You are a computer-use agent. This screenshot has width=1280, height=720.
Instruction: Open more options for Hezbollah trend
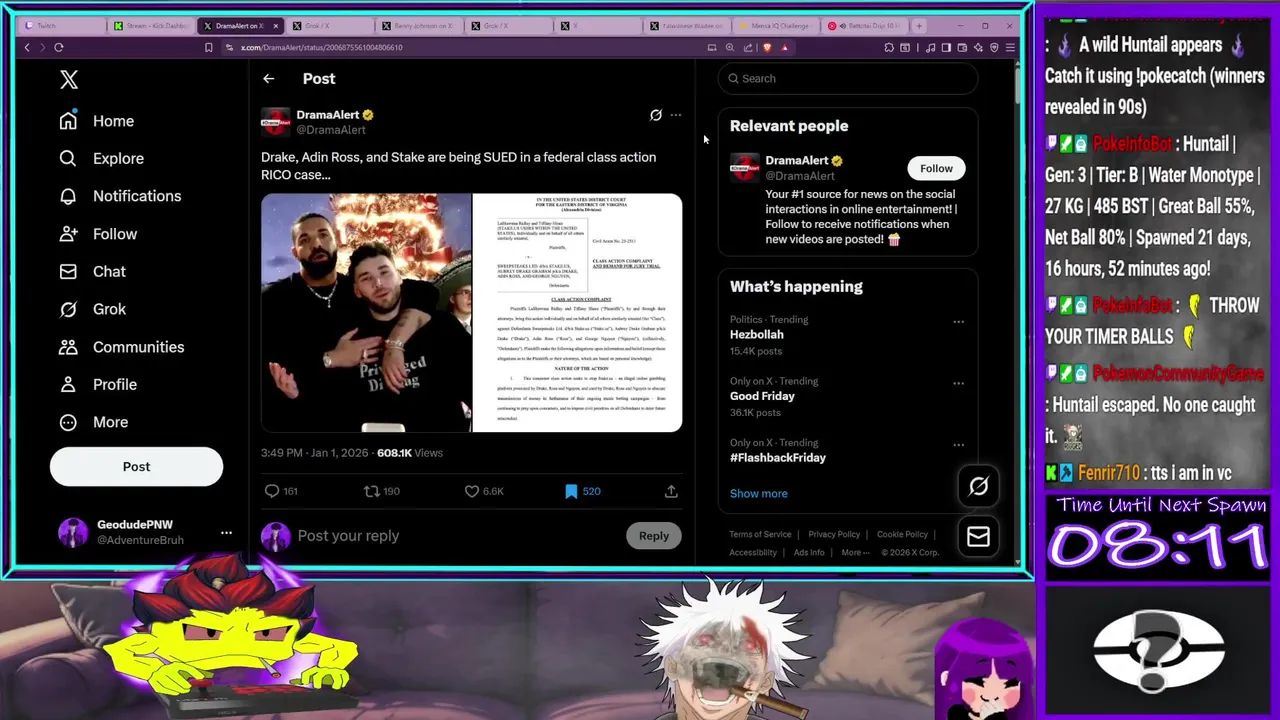958,322
